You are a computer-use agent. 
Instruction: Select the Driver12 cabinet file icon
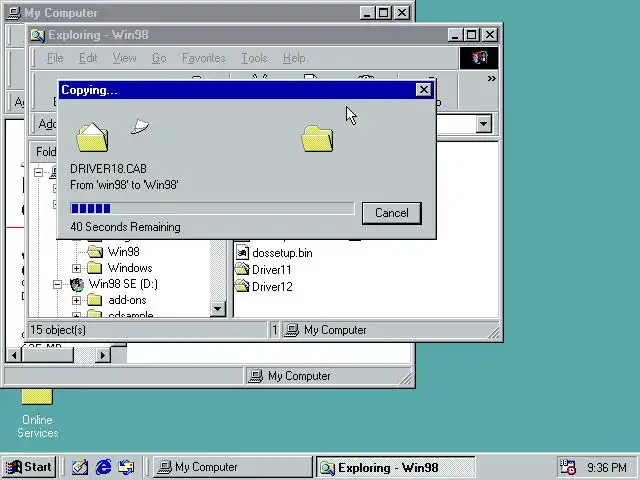coord(242,286)
